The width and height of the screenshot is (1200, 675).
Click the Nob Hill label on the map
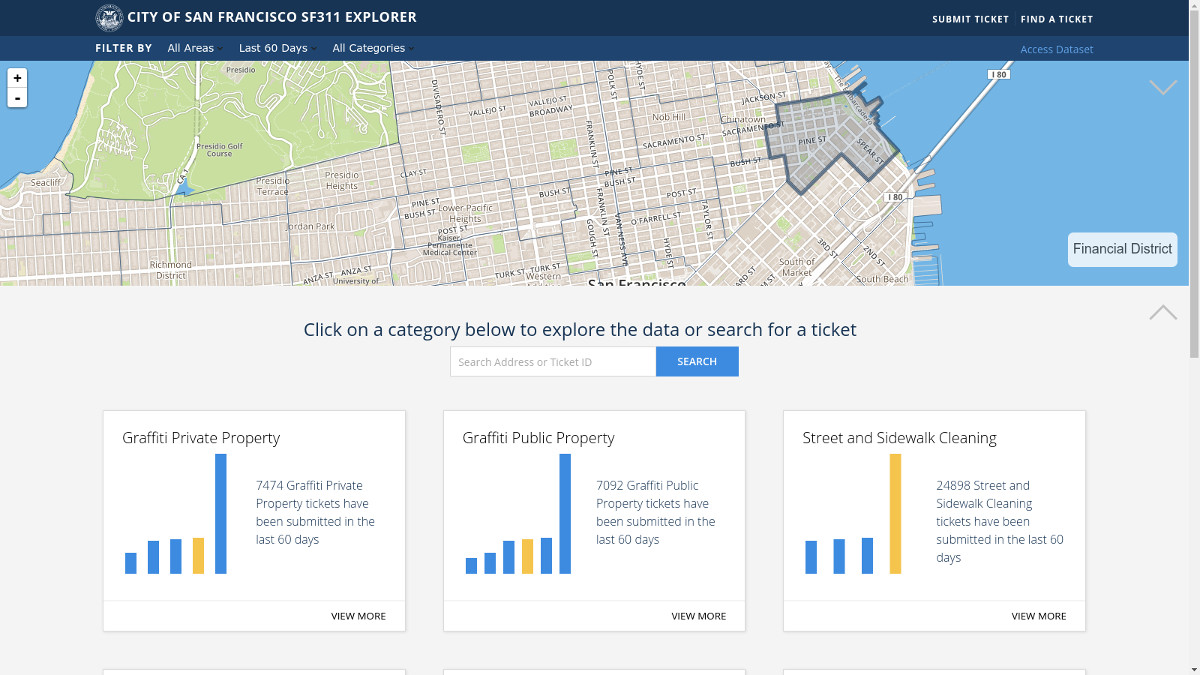pyautogui.click(x=669, y=117)
